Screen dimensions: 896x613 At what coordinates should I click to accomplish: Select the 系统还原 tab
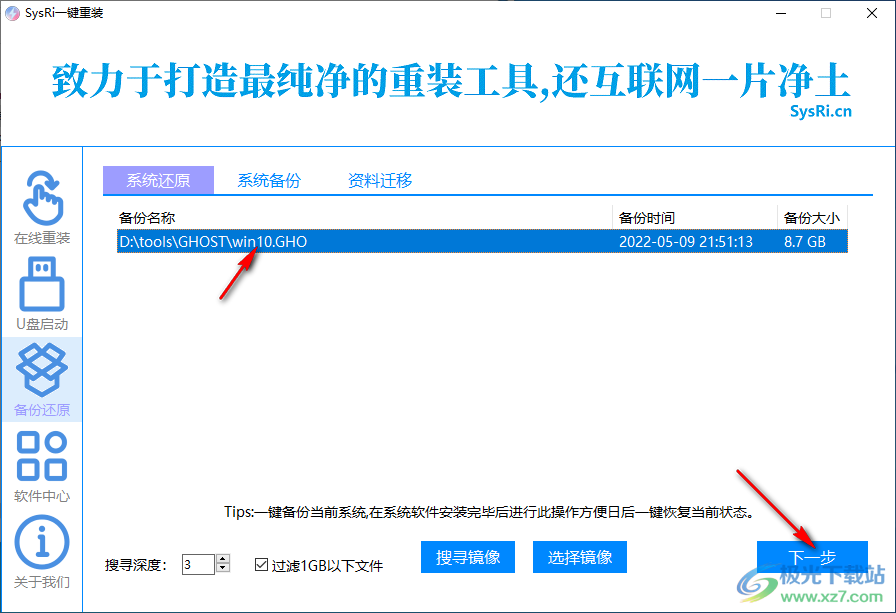point(158,180)
